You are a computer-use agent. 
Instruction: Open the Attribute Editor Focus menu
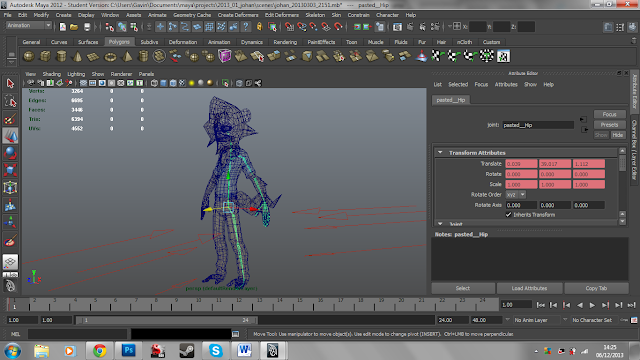(481, 84)
